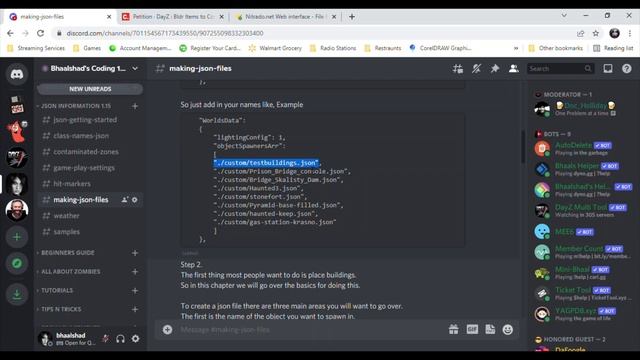Click Download Apps icon in server bar

tap(17, 294)
